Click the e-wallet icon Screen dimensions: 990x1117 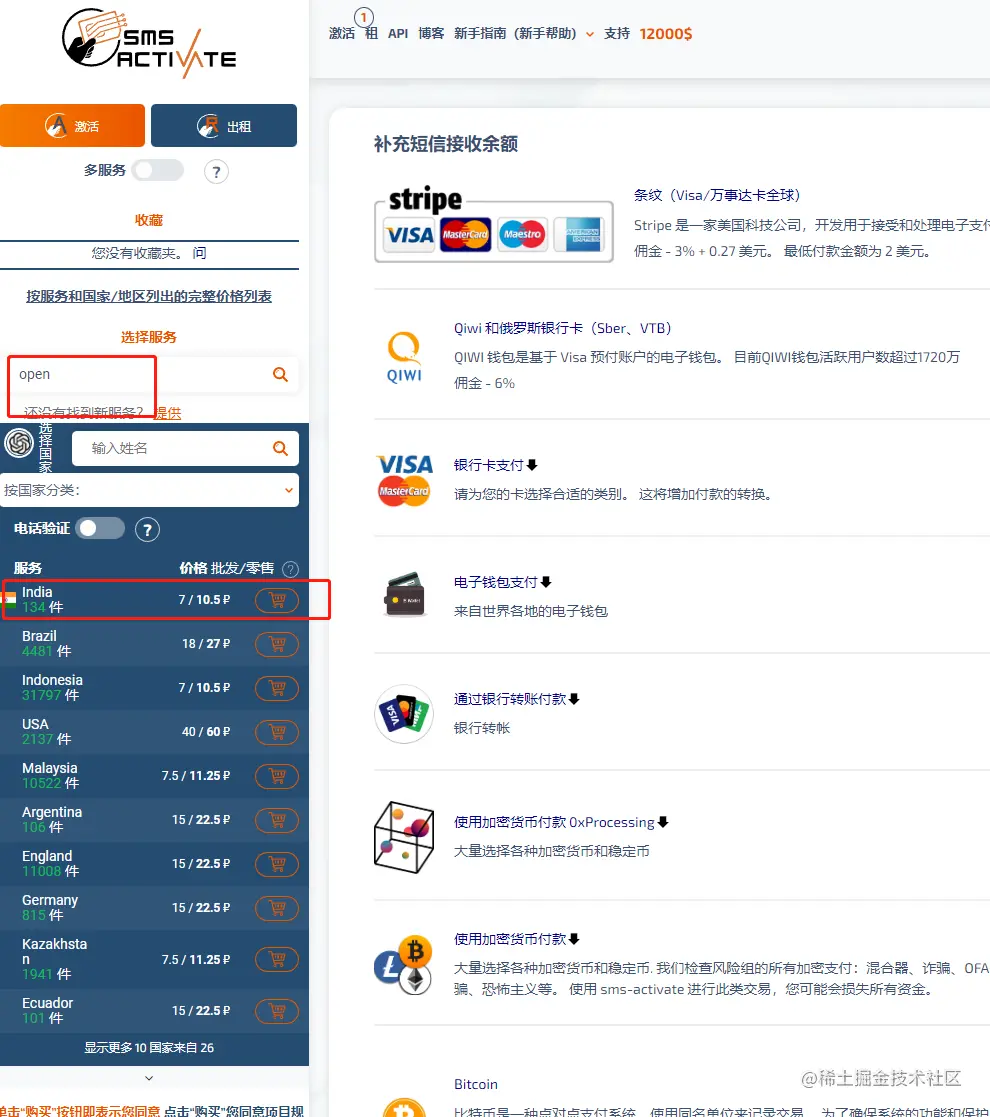coord(405,594)
